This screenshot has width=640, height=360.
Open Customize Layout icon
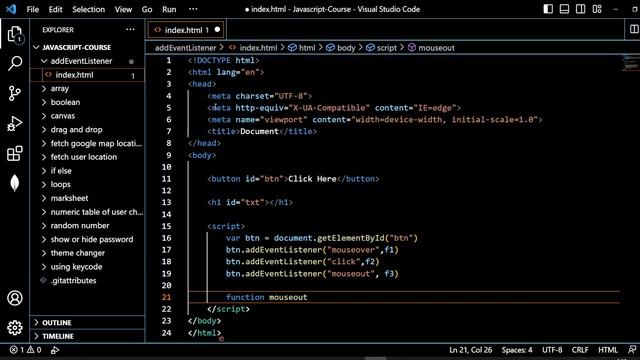pos(597,9)
